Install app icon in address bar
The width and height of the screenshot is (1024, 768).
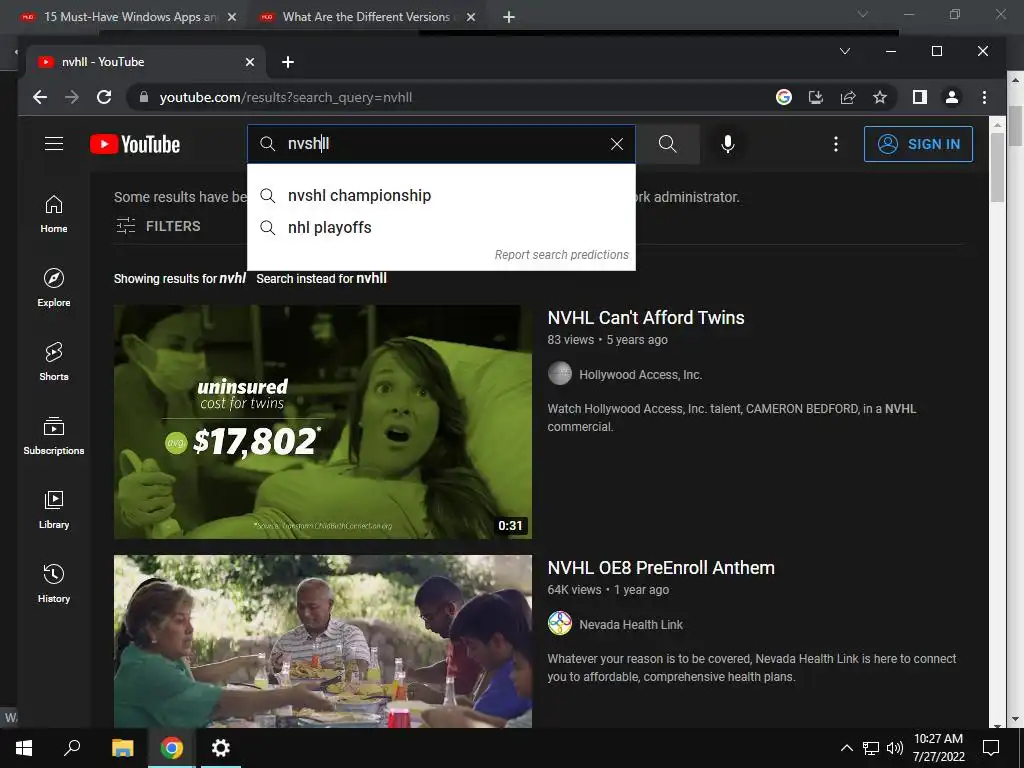tap(816, 97)
